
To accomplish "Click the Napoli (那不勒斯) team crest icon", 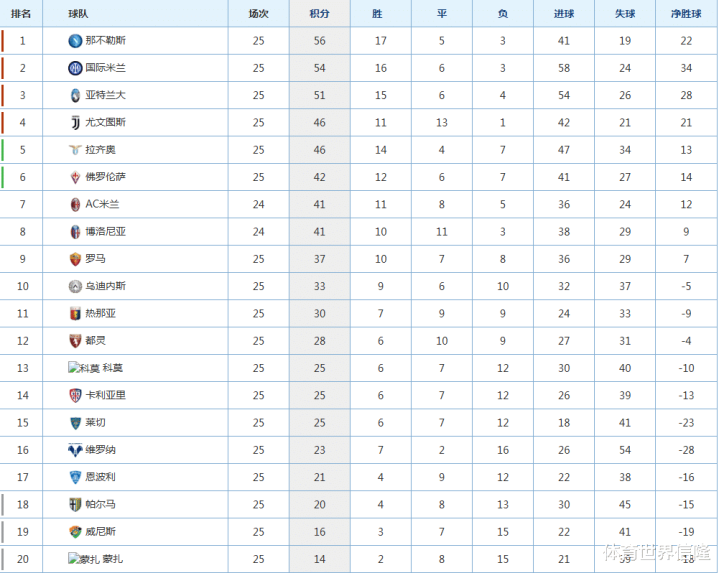I will tap(75, 41).
